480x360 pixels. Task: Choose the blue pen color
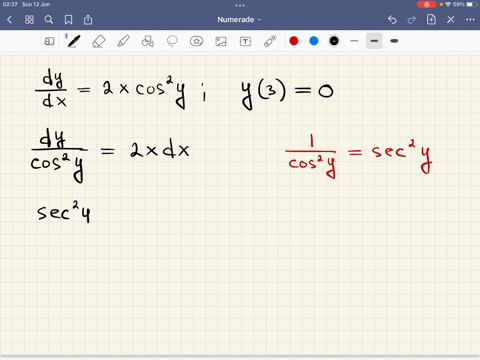(x=314, y=41)
